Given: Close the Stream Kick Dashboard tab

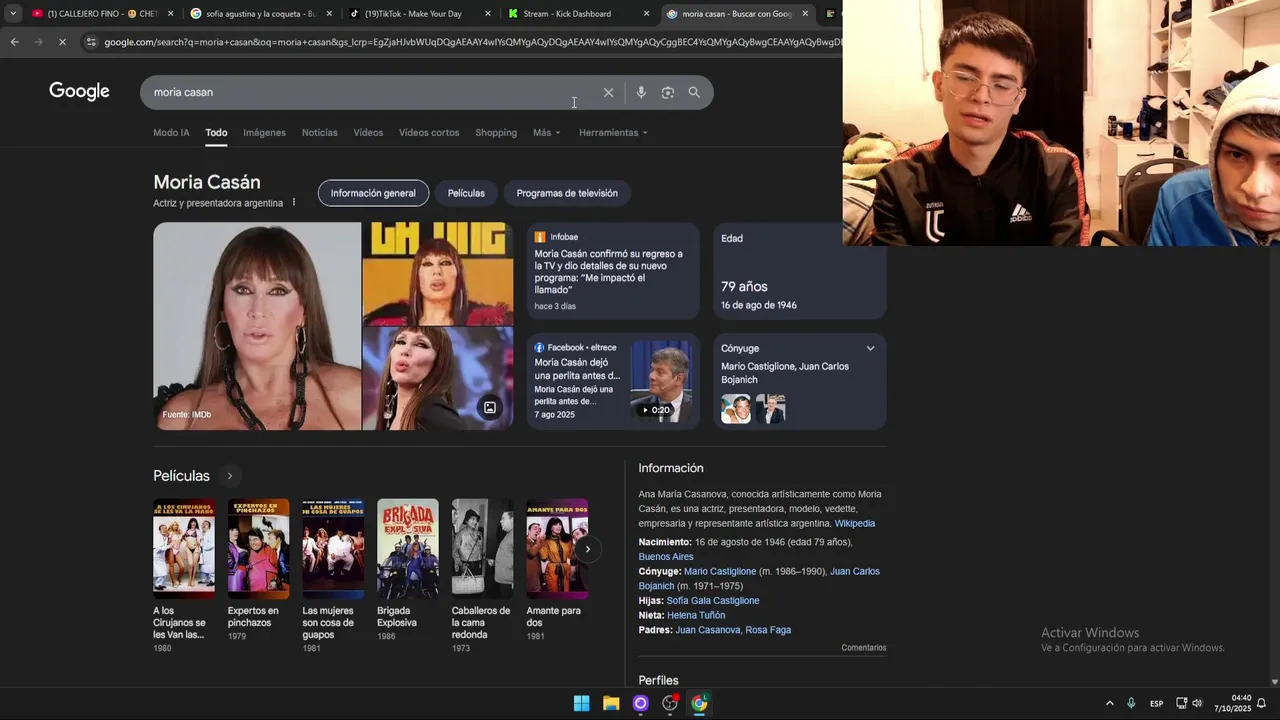Looking at the screenshot, I should point(646,14).
